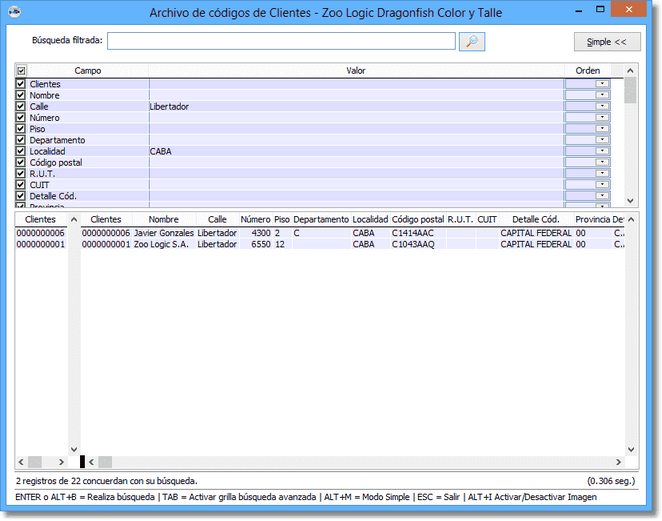Sort results by the Localidad column header

370,220
